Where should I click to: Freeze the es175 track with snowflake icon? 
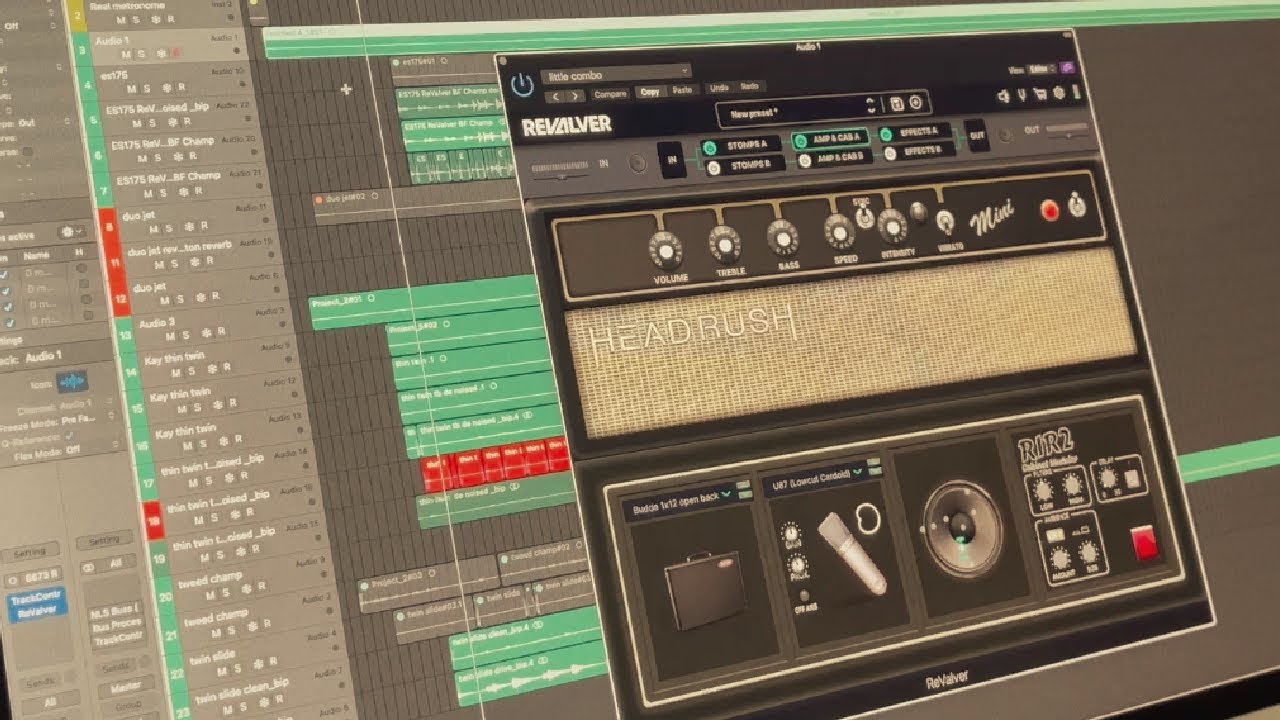[167, 90]
